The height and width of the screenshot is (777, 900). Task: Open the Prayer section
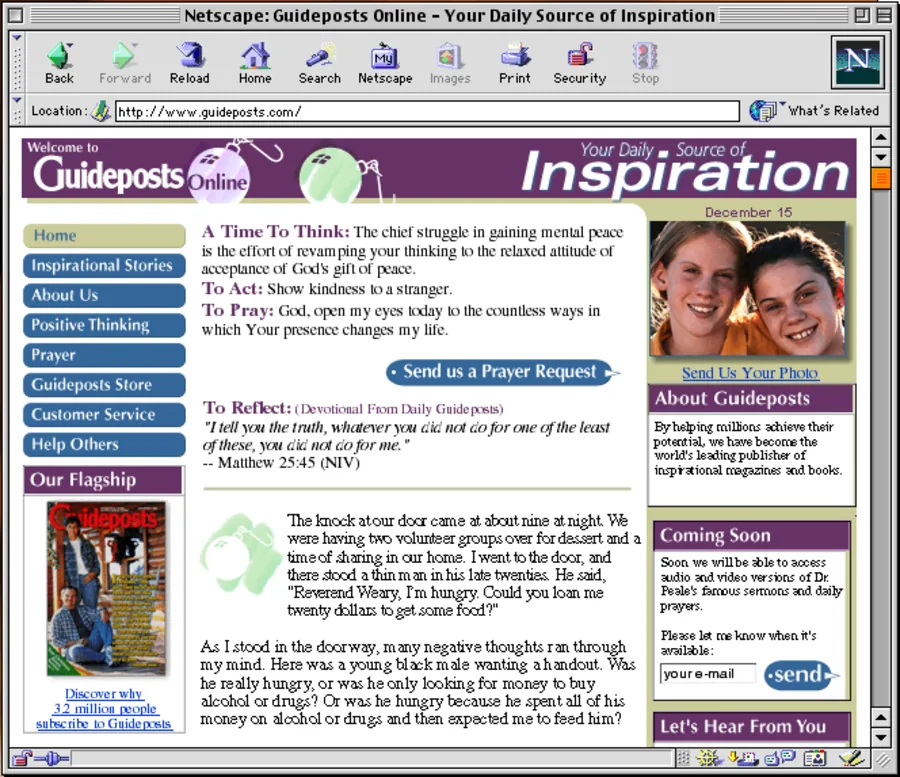[104, 355]
